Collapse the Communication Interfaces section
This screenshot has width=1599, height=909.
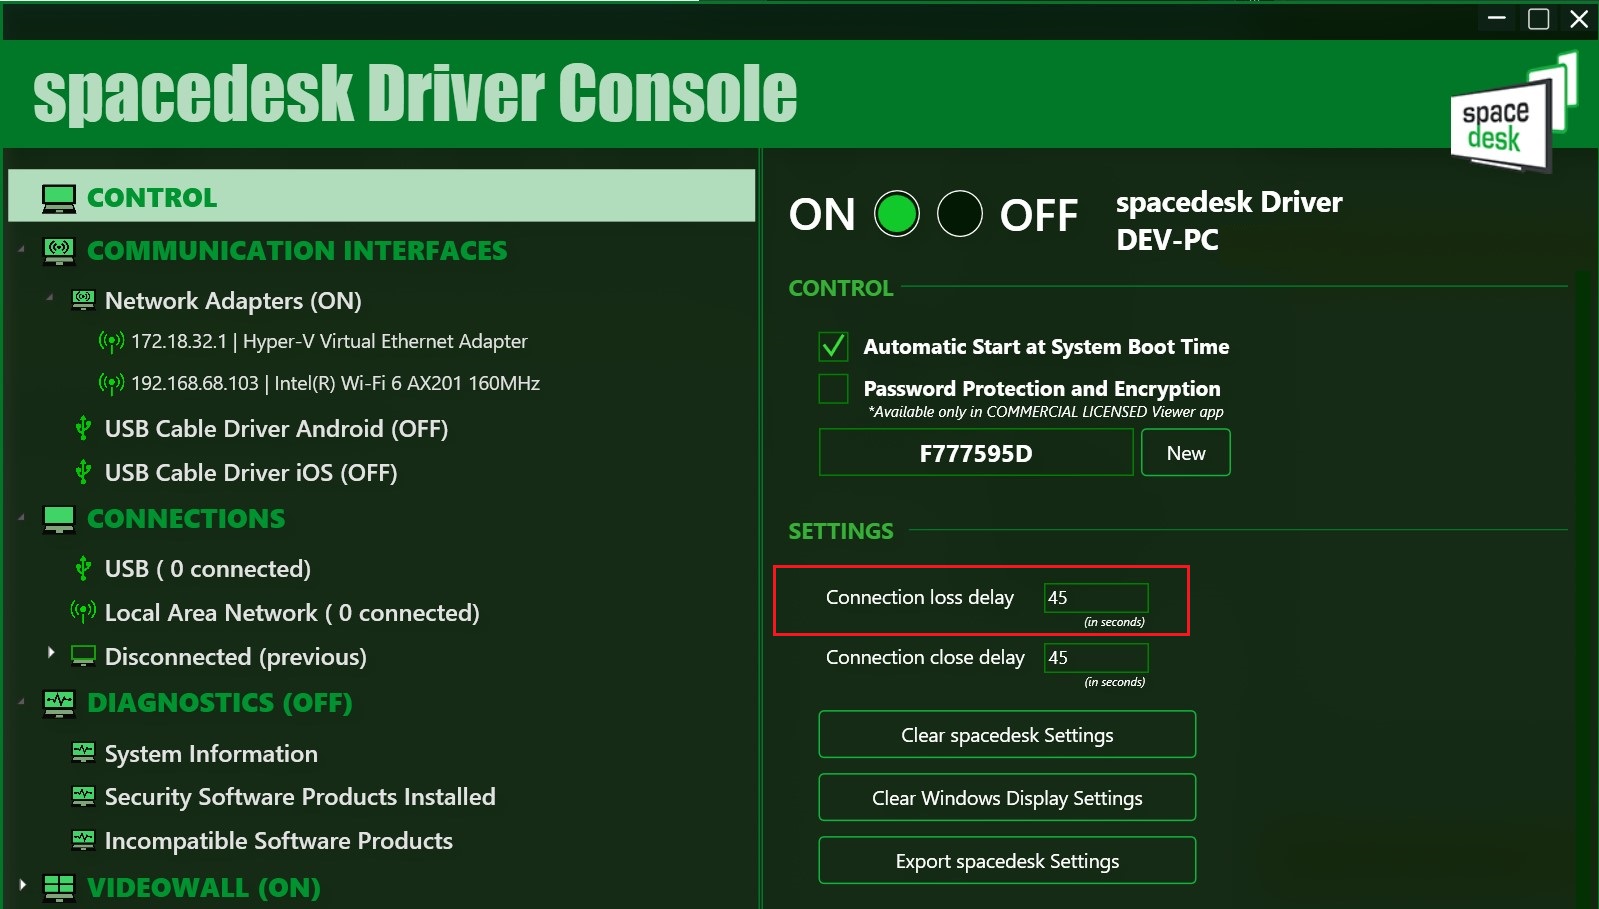22,249
